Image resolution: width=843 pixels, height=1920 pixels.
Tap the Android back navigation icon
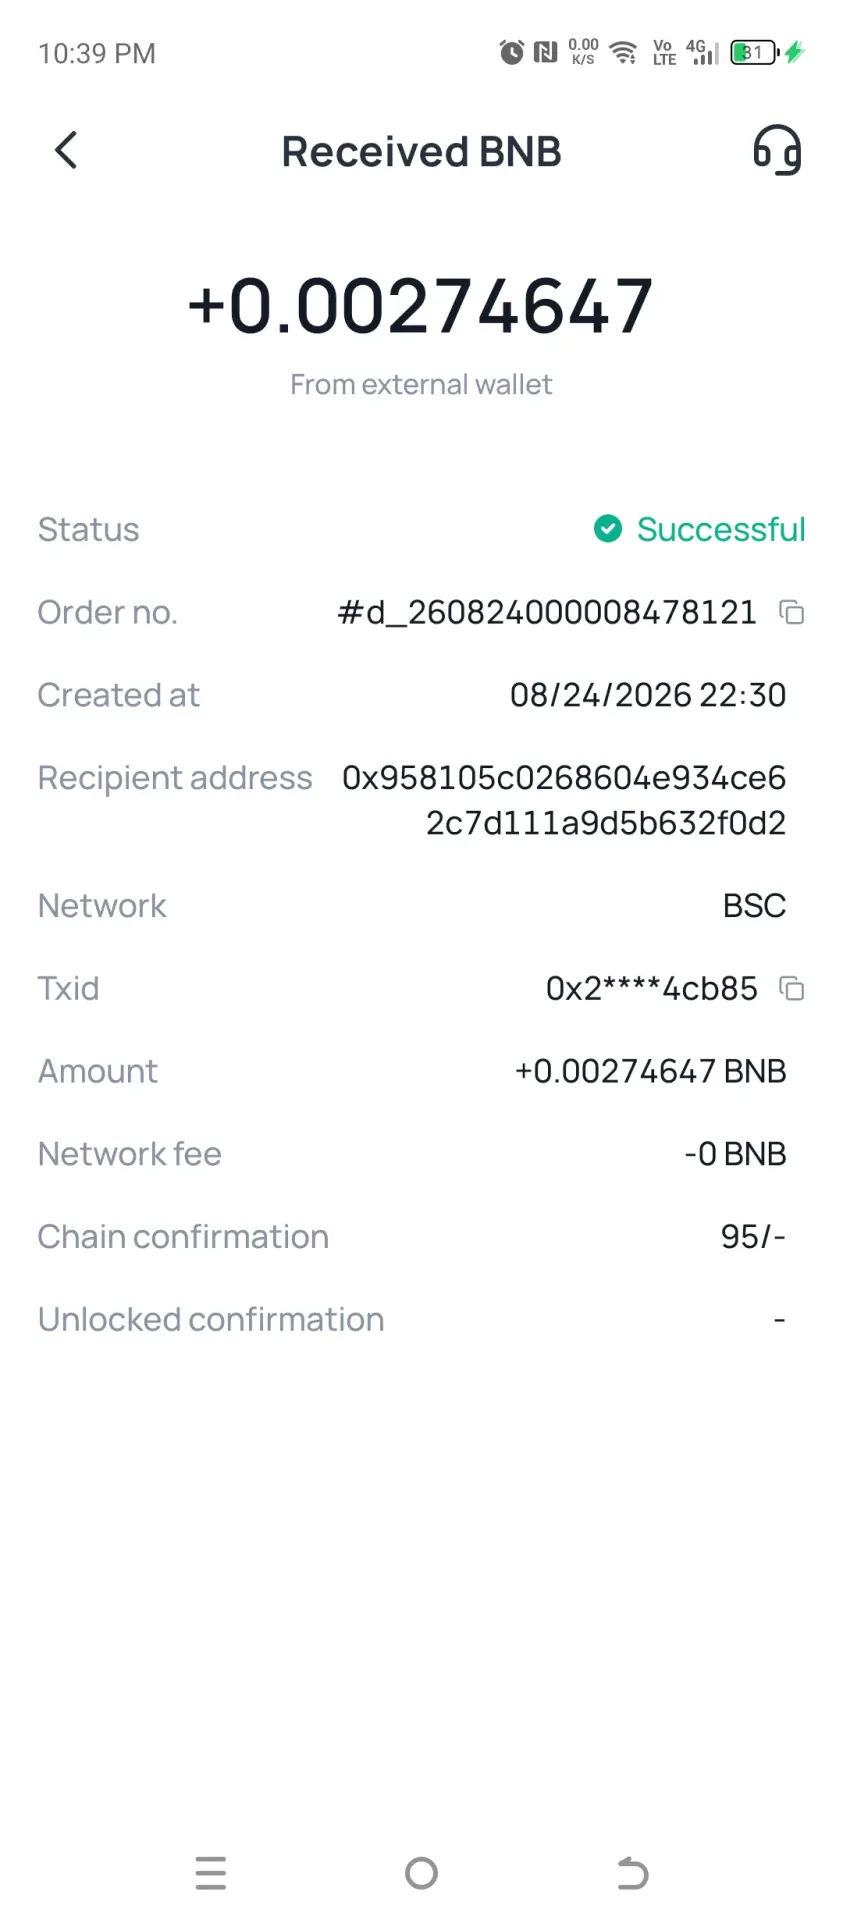click(x=632, y=1873)
